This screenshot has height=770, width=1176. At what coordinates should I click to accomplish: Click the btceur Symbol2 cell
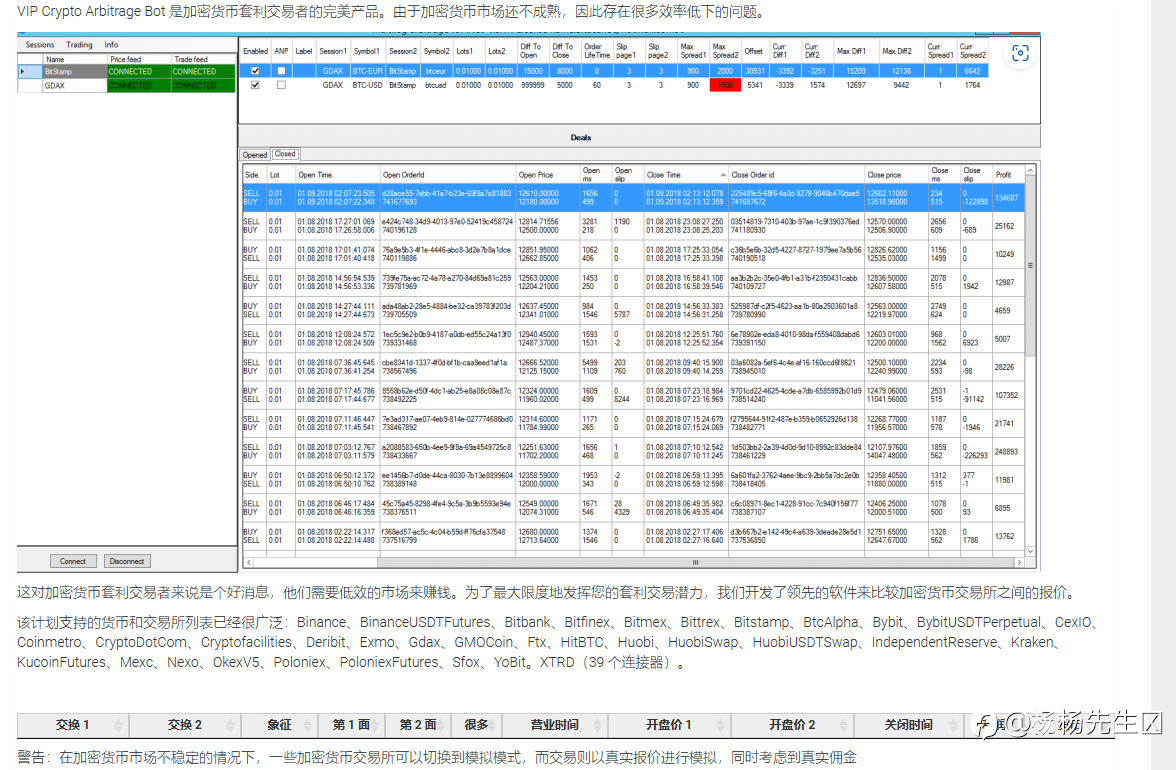point(436,71)
